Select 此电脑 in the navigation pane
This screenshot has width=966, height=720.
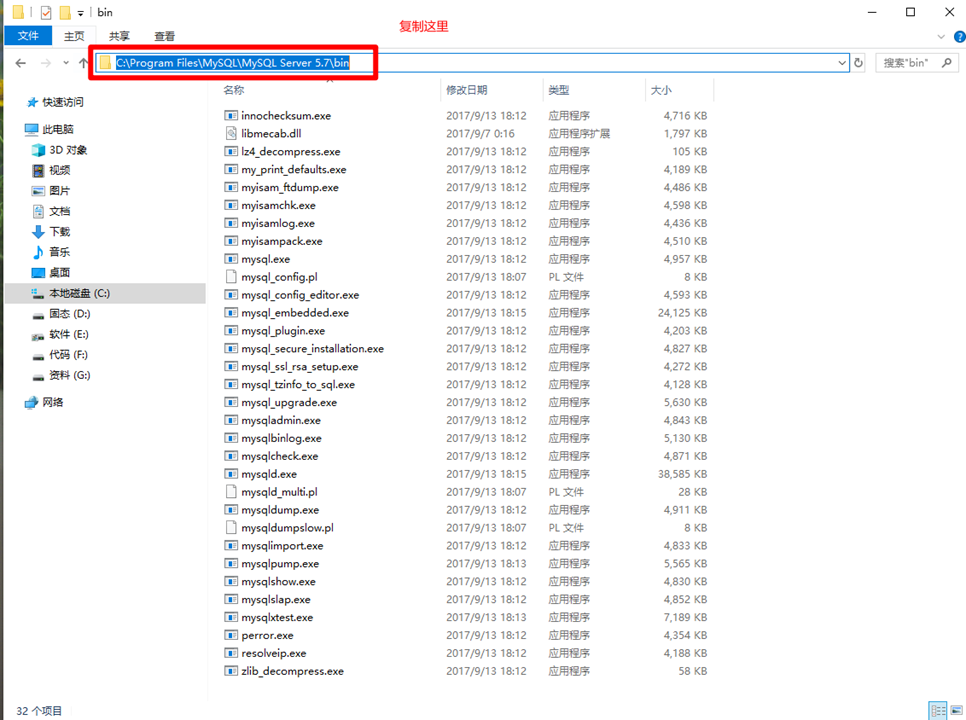coord(49,129)
